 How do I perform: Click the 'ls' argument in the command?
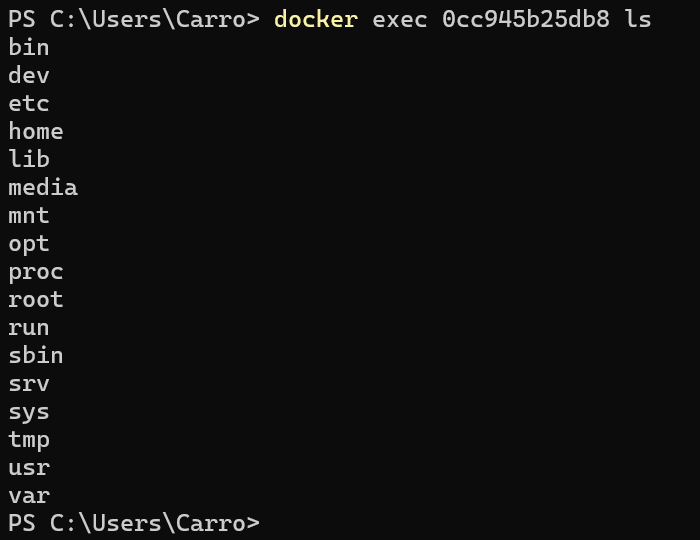(x=638, y=19)
